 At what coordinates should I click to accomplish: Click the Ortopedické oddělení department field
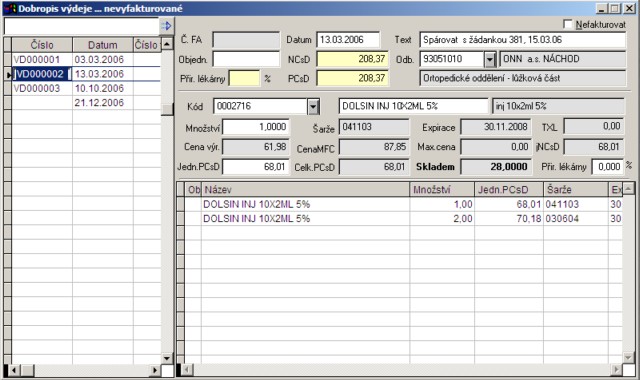coord(522,78)
